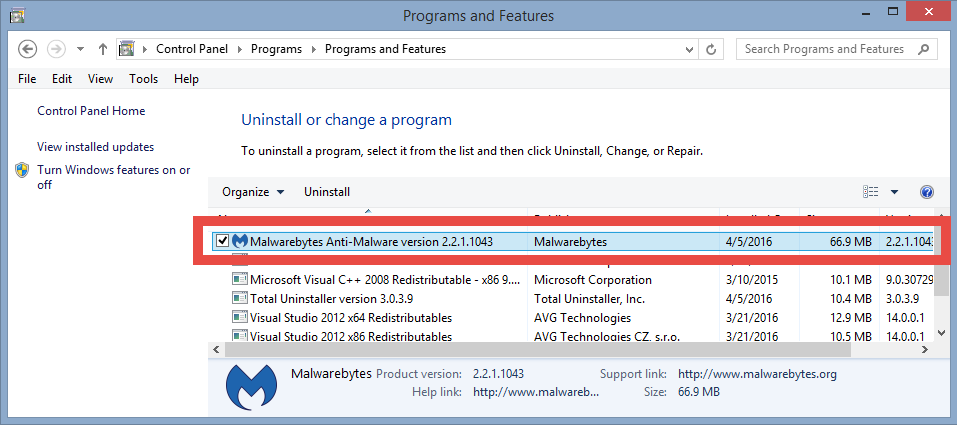
Task: Click the Forward navigation arrow
Action: [56, 49]
